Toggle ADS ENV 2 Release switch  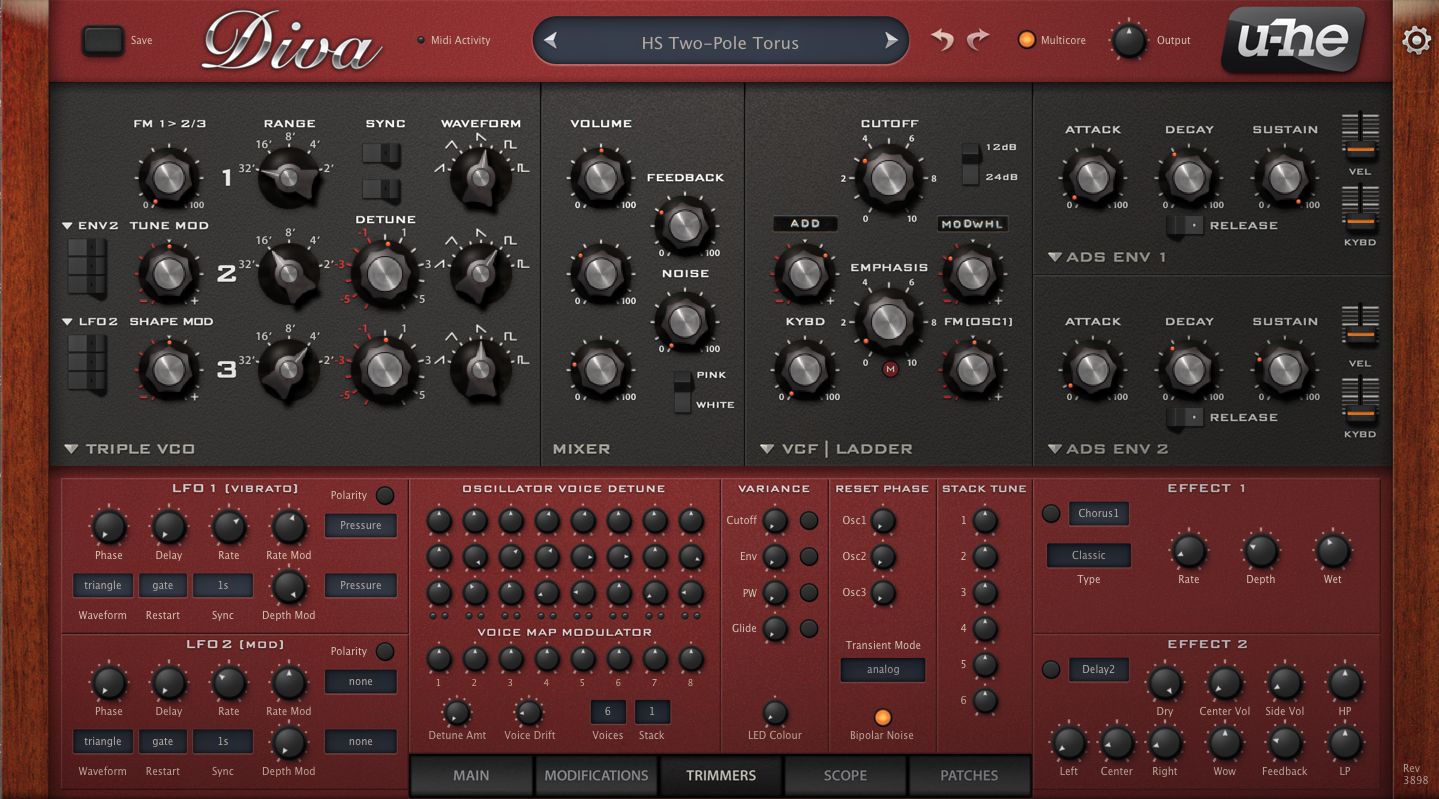1184,417
